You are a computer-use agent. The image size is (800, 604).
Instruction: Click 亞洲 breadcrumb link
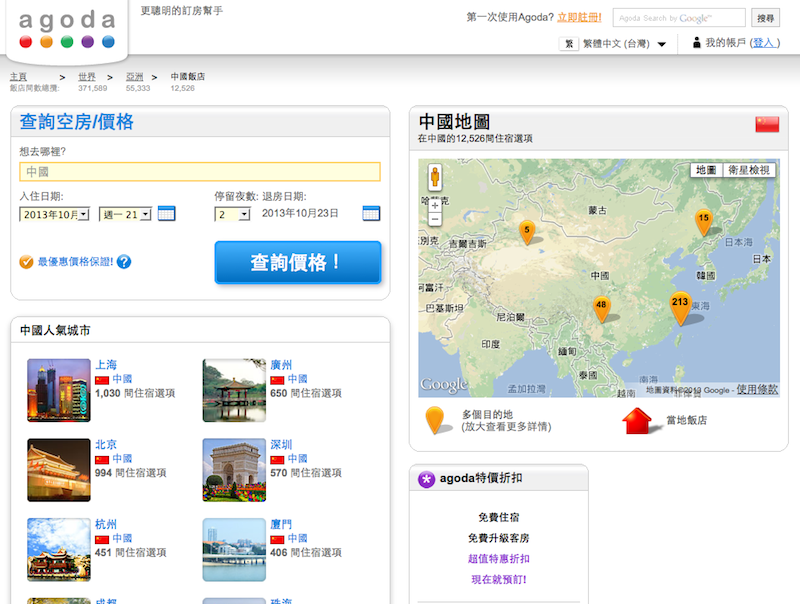click(x=135, y=77)
